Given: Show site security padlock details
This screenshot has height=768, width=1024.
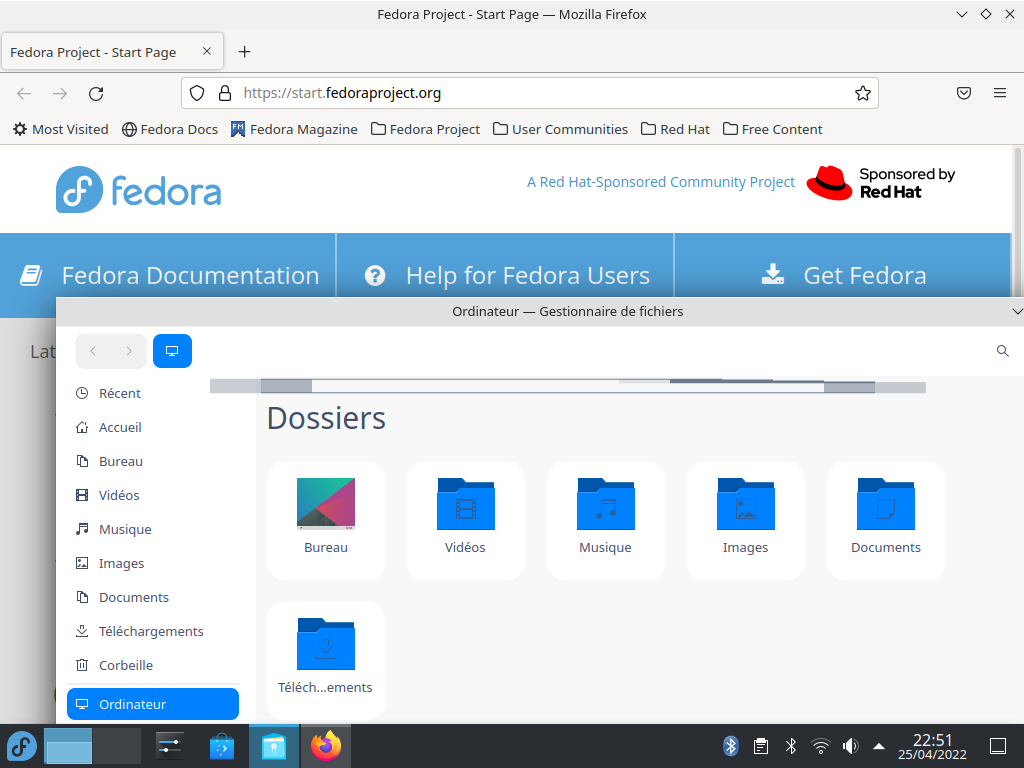Looking at the screenshot, I should (225, 93).
